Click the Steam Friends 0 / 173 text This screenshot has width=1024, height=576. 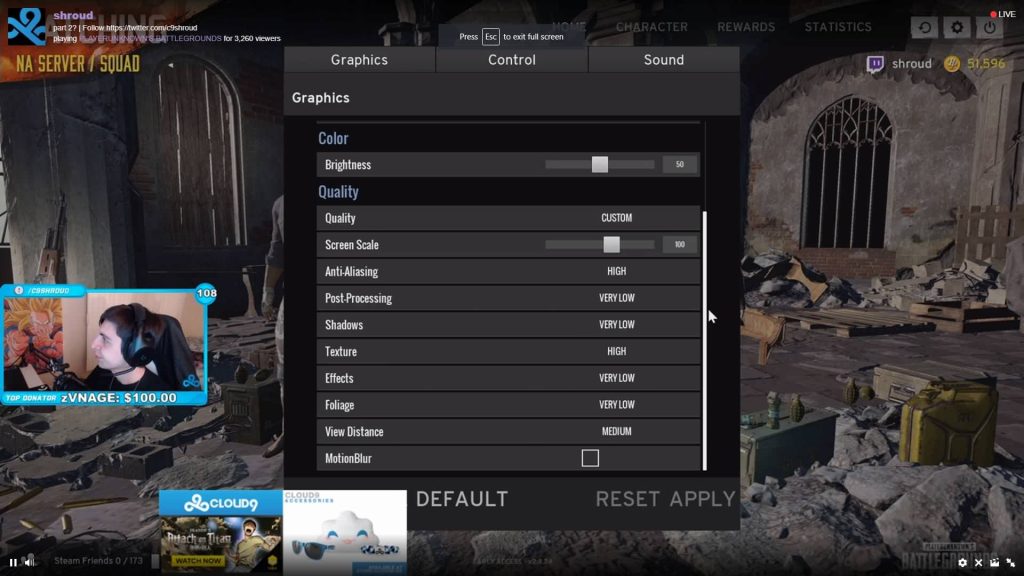click(x=98, y=560)
